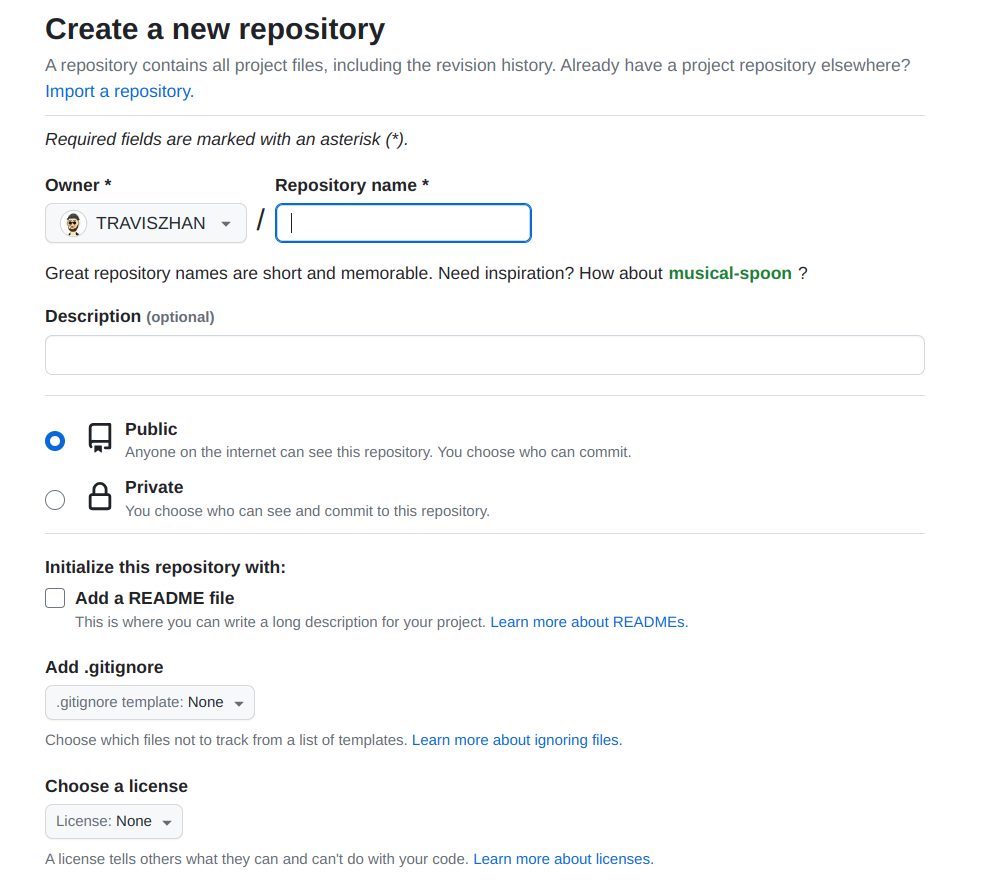Follow the Import a repository link
Viewport: 1008px width, 880px height.
click(x=119, y=91)
